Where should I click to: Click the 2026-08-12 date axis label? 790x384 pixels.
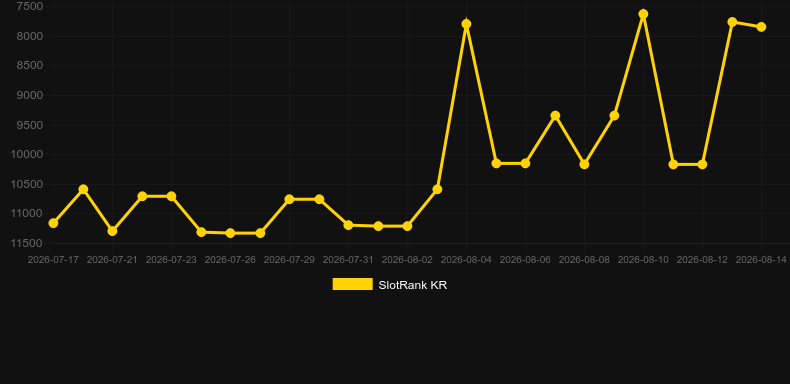tap(702, 260)
